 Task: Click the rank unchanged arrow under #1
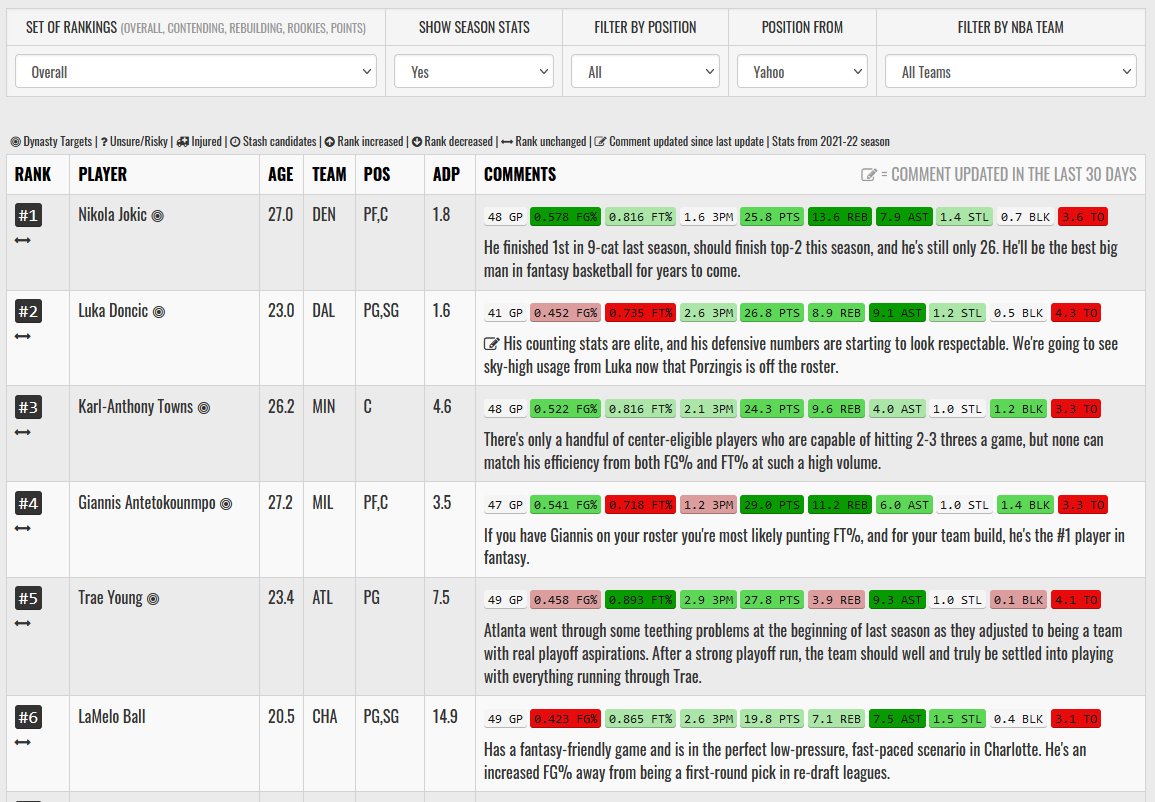22,238
